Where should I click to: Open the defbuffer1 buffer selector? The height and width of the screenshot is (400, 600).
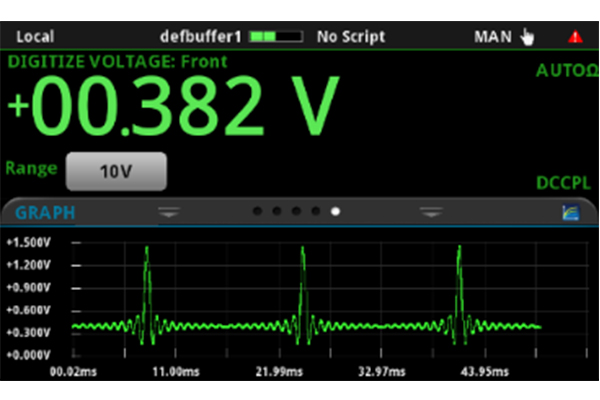tap(203, 37)
